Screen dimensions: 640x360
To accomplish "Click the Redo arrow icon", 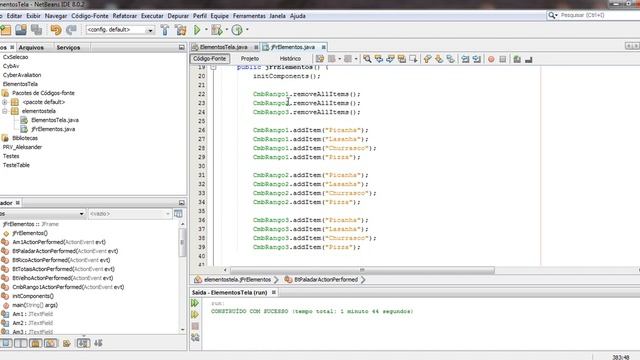I will point(71,30).
